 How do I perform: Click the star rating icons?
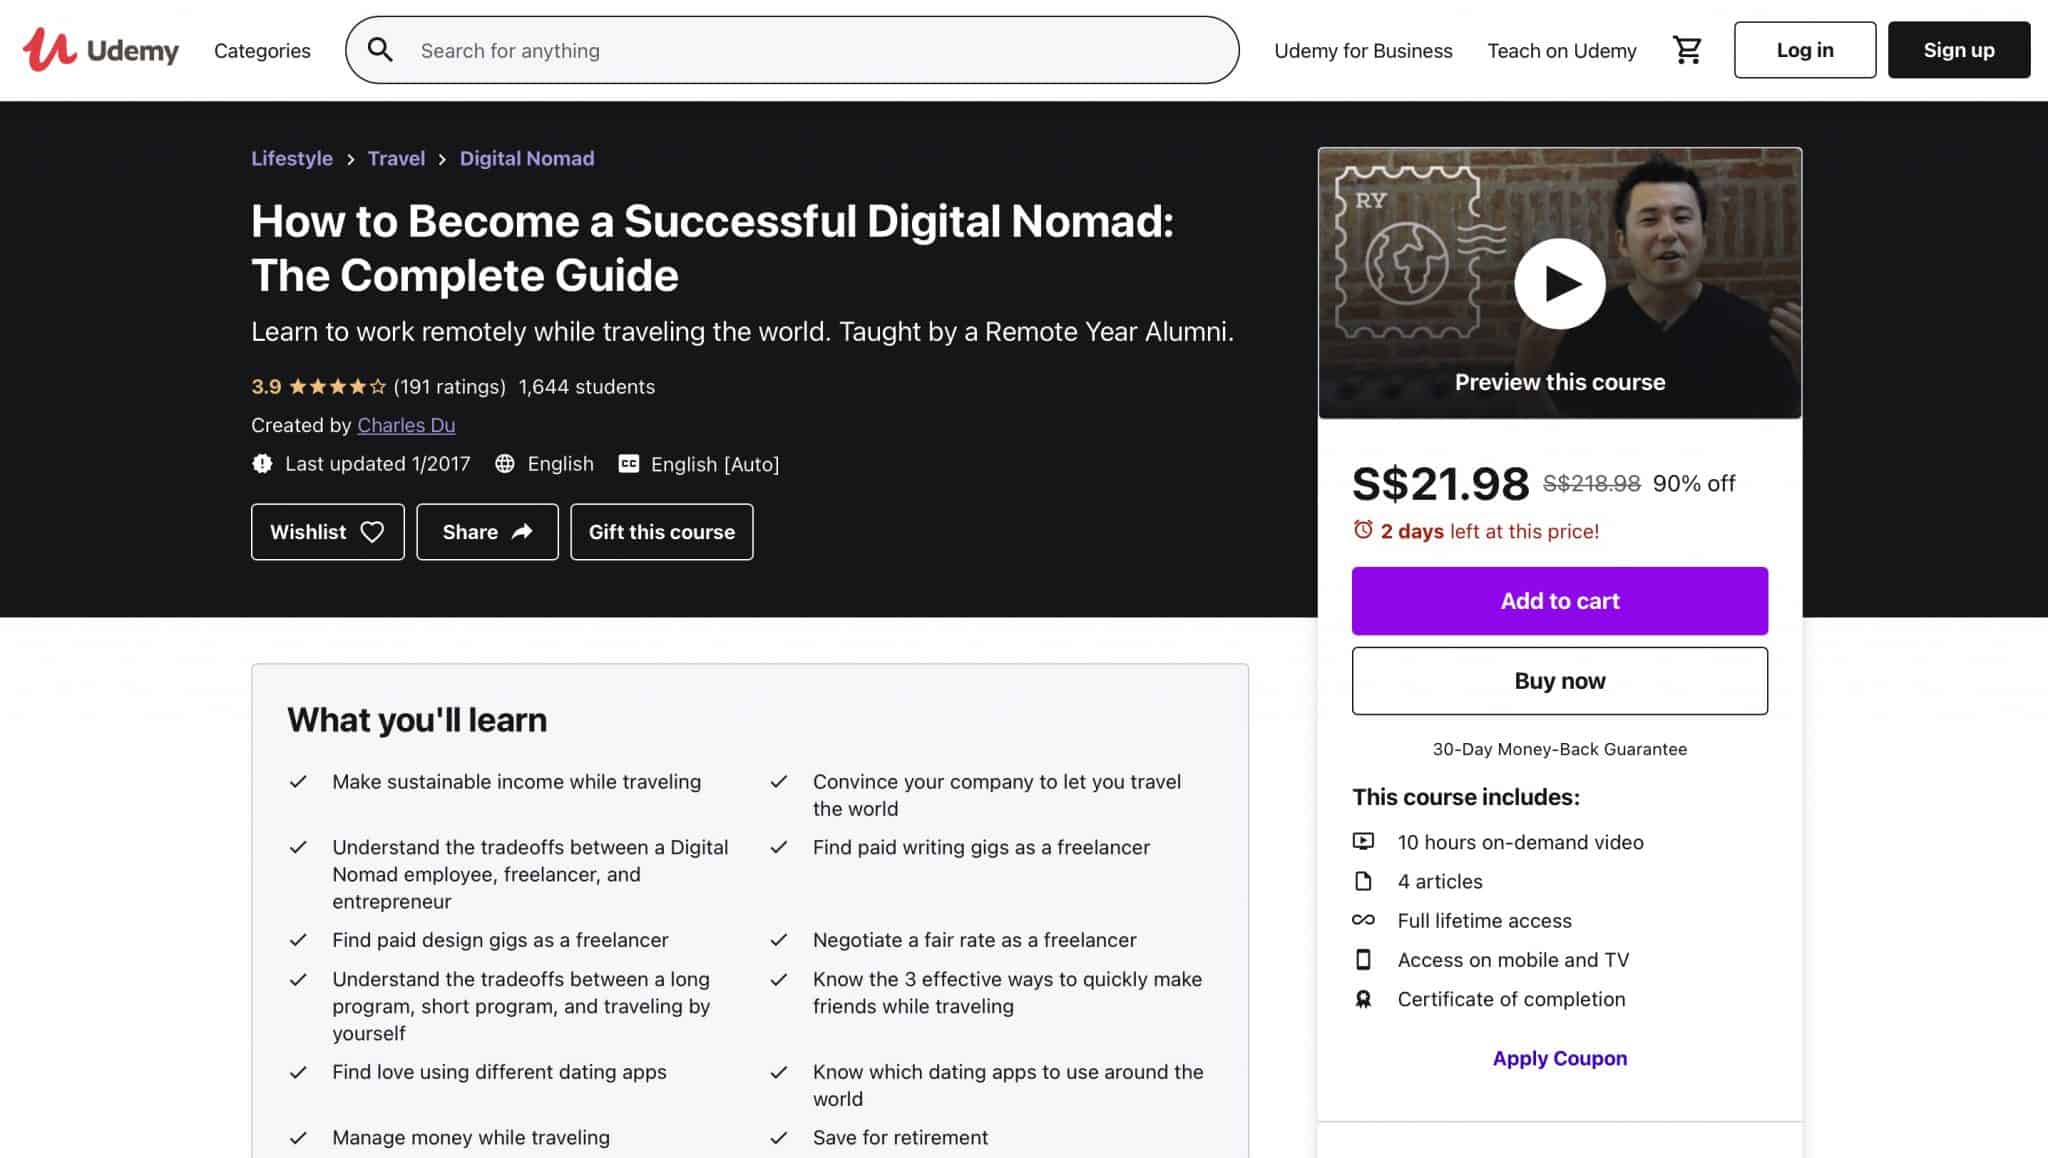337,386
